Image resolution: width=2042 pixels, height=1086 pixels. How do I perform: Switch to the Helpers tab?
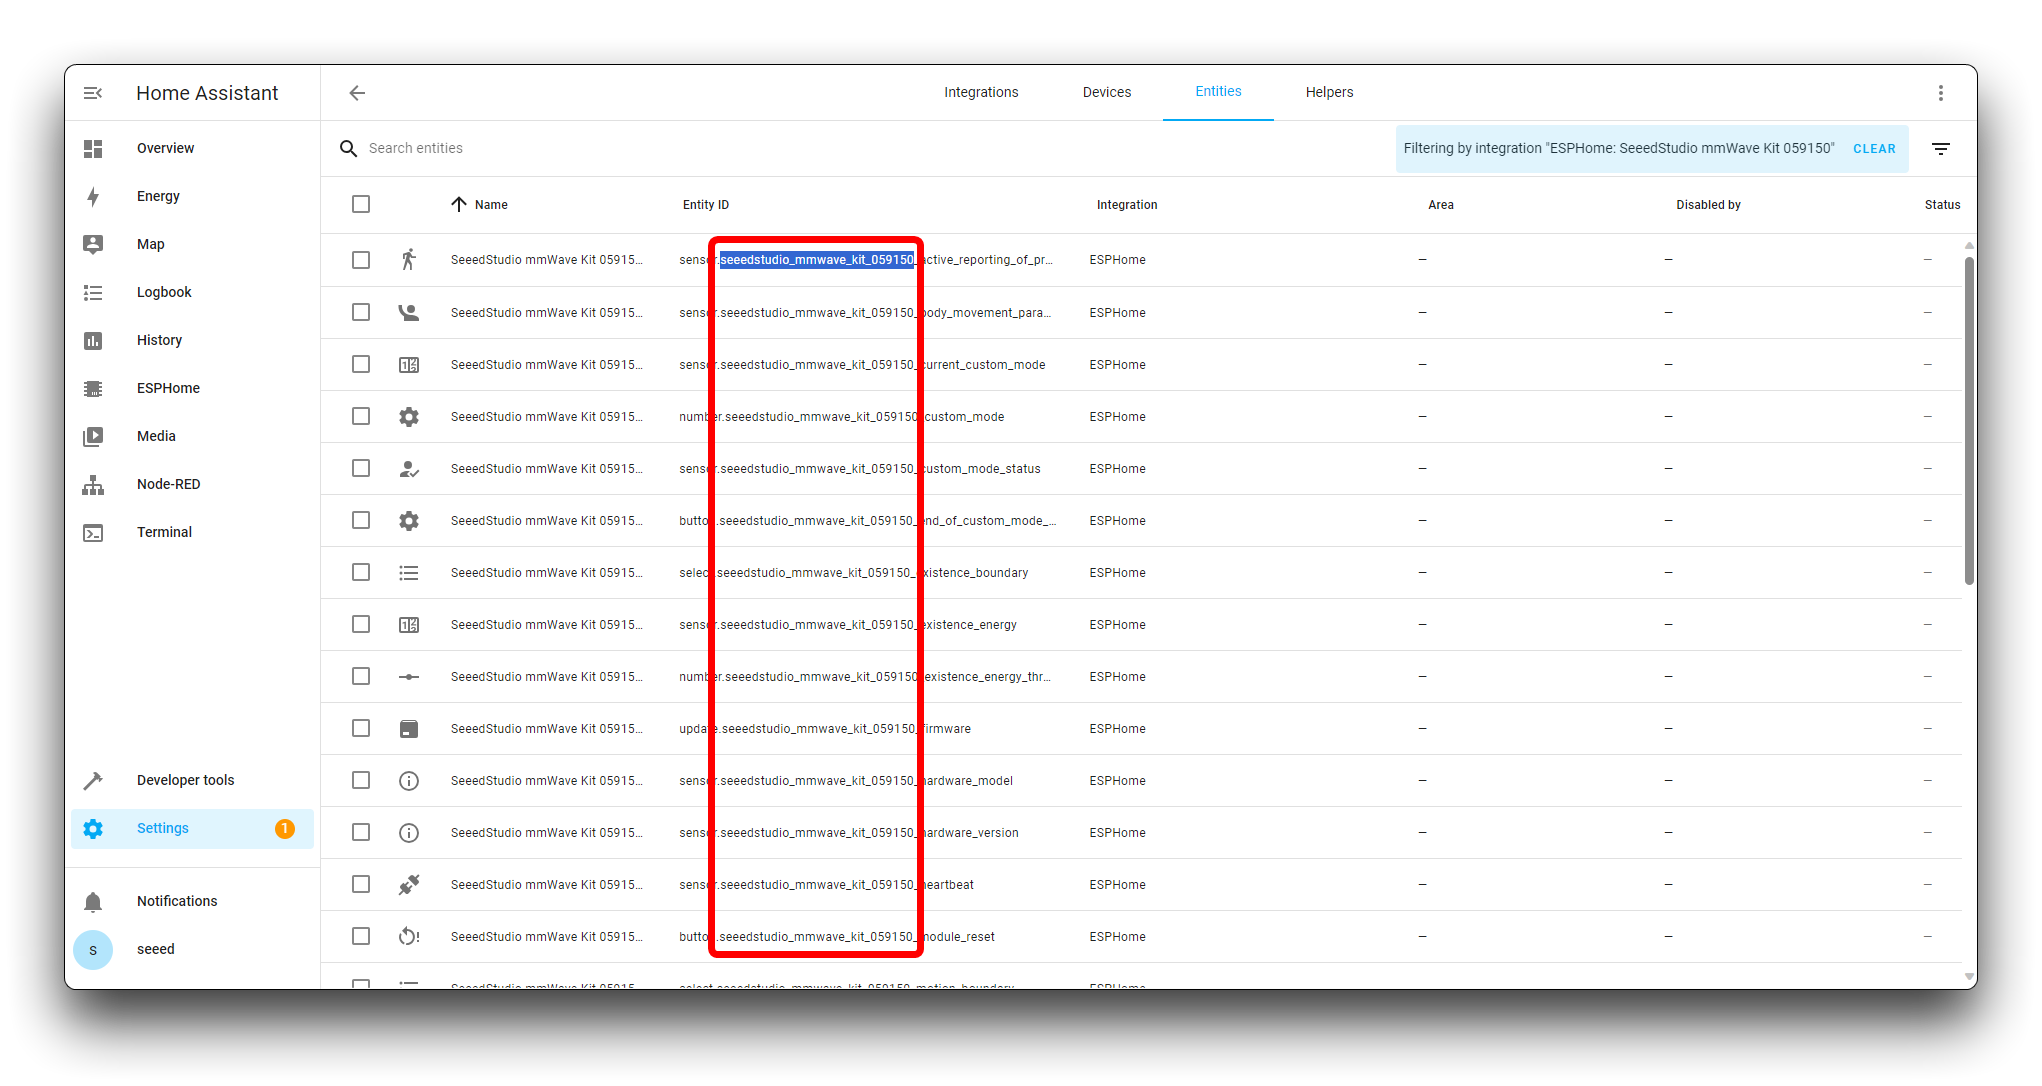click(x=1328, y=92)
